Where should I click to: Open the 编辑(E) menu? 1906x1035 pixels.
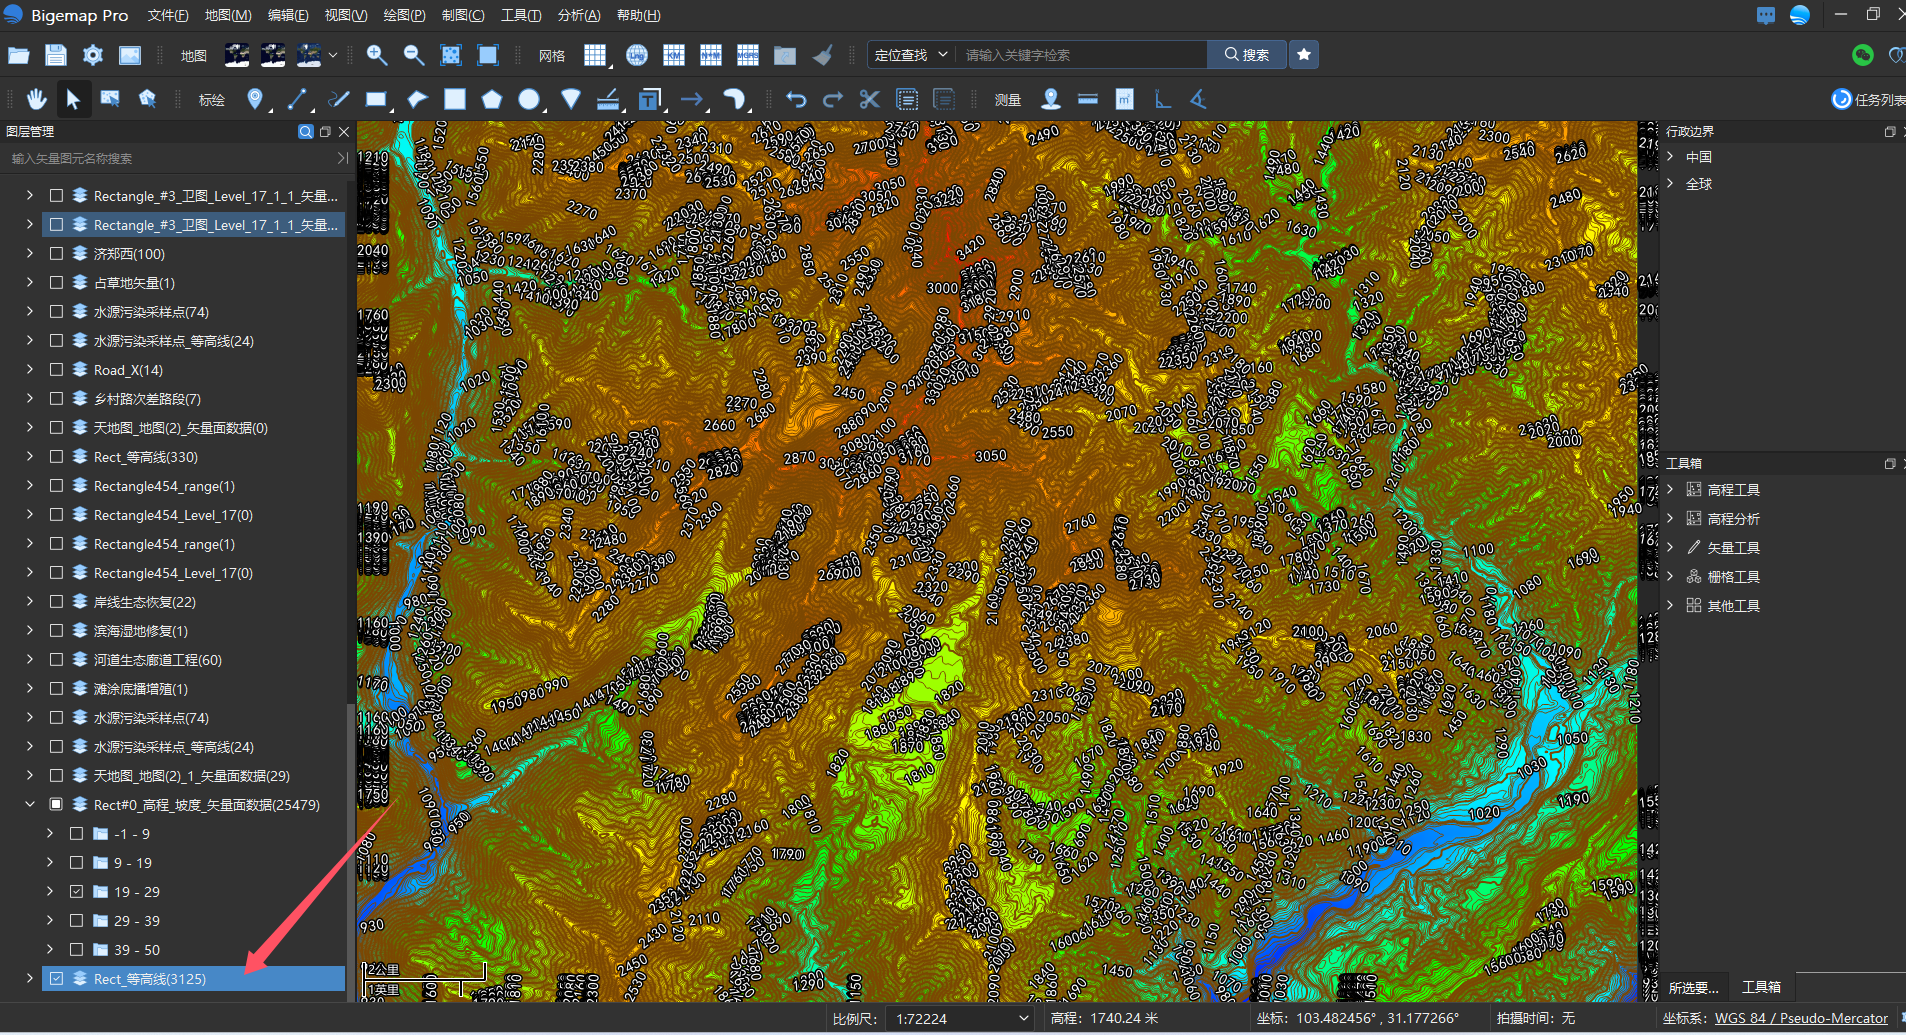288,15
